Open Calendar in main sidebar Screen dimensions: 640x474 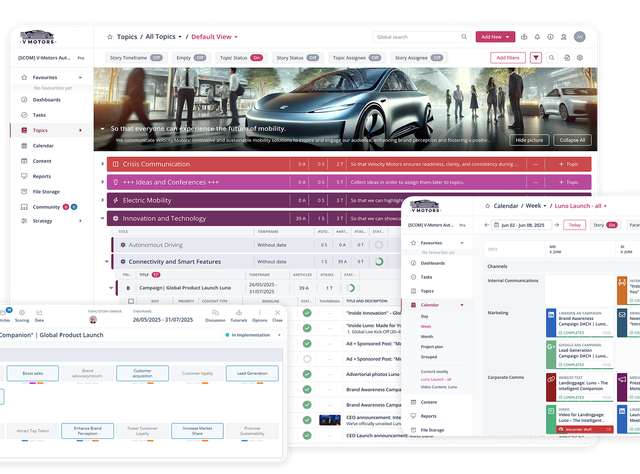click(43, 146)
